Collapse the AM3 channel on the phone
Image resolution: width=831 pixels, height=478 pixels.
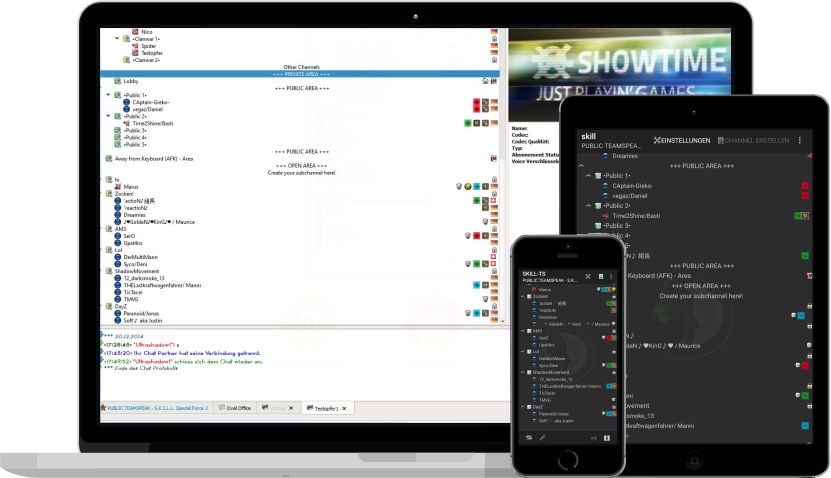[523, 331]
